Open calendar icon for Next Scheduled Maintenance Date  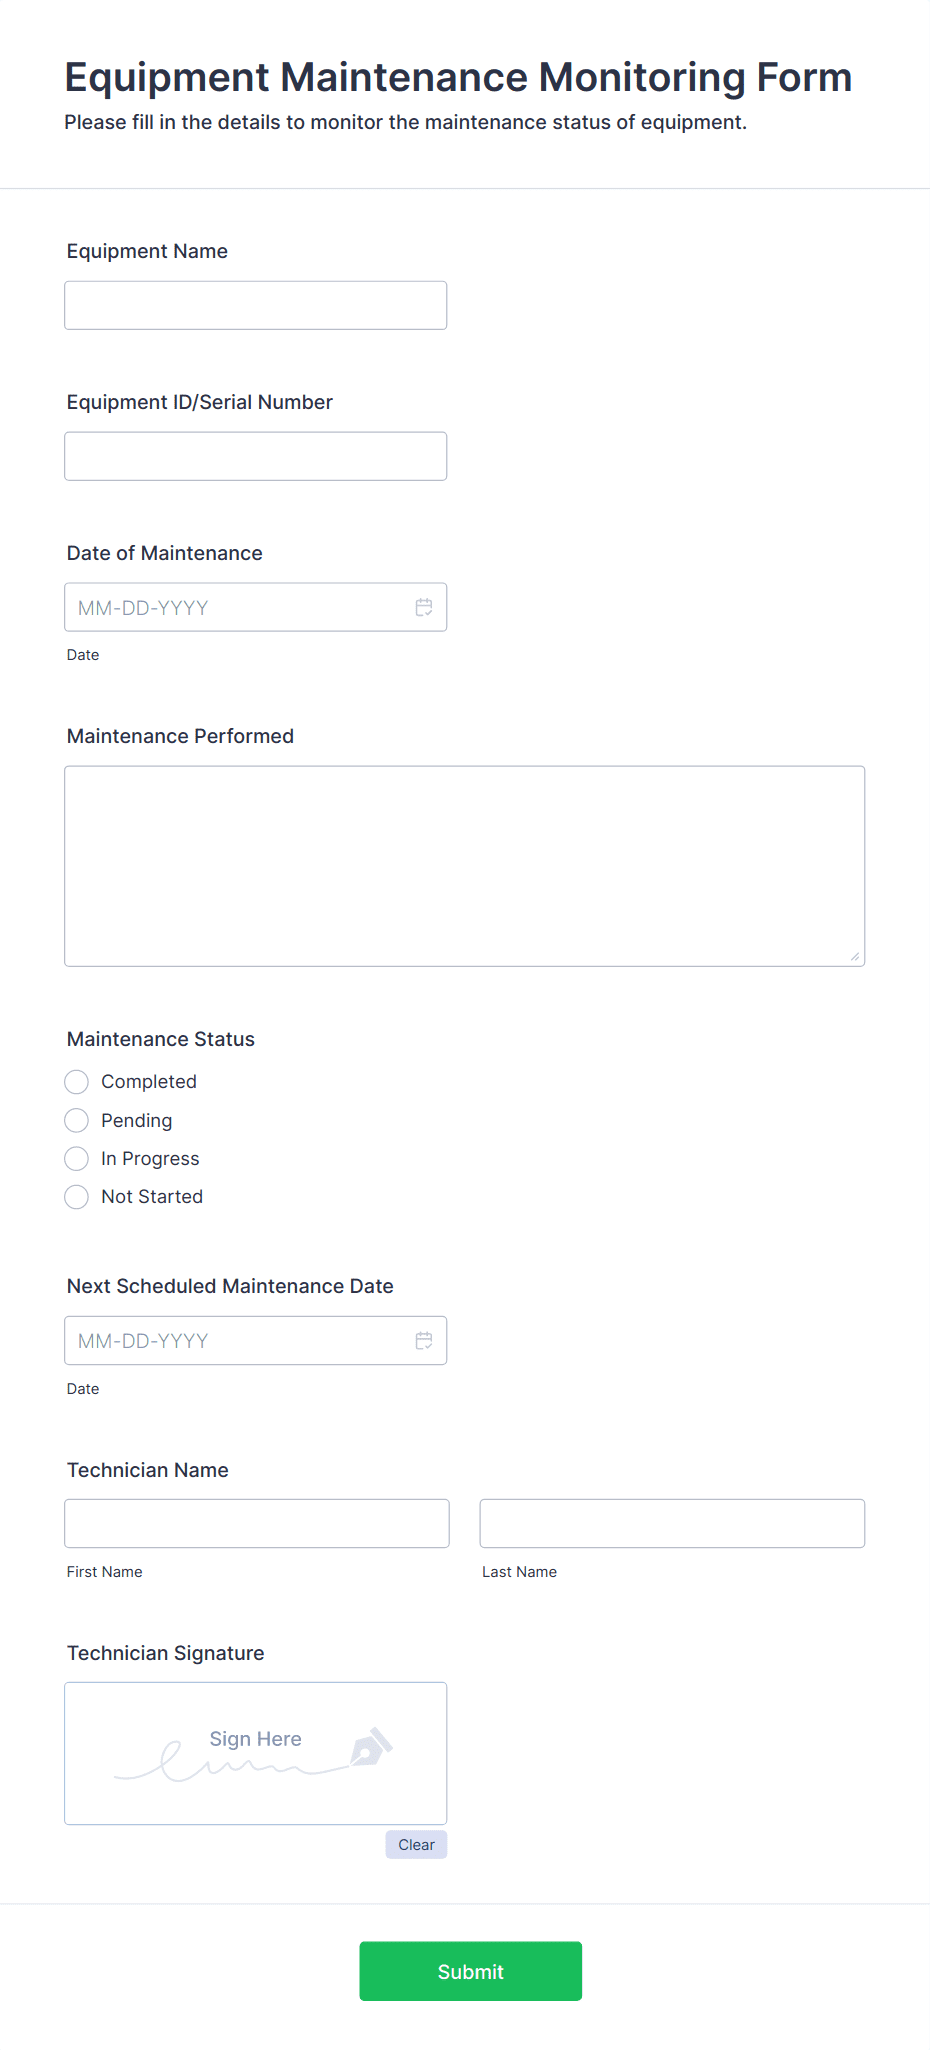(x=424, y=1341)
